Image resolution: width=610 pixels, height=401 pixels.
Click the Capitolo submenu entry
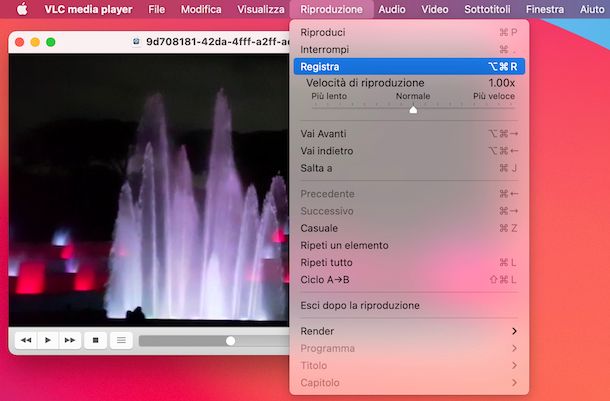tap(409, 383)
